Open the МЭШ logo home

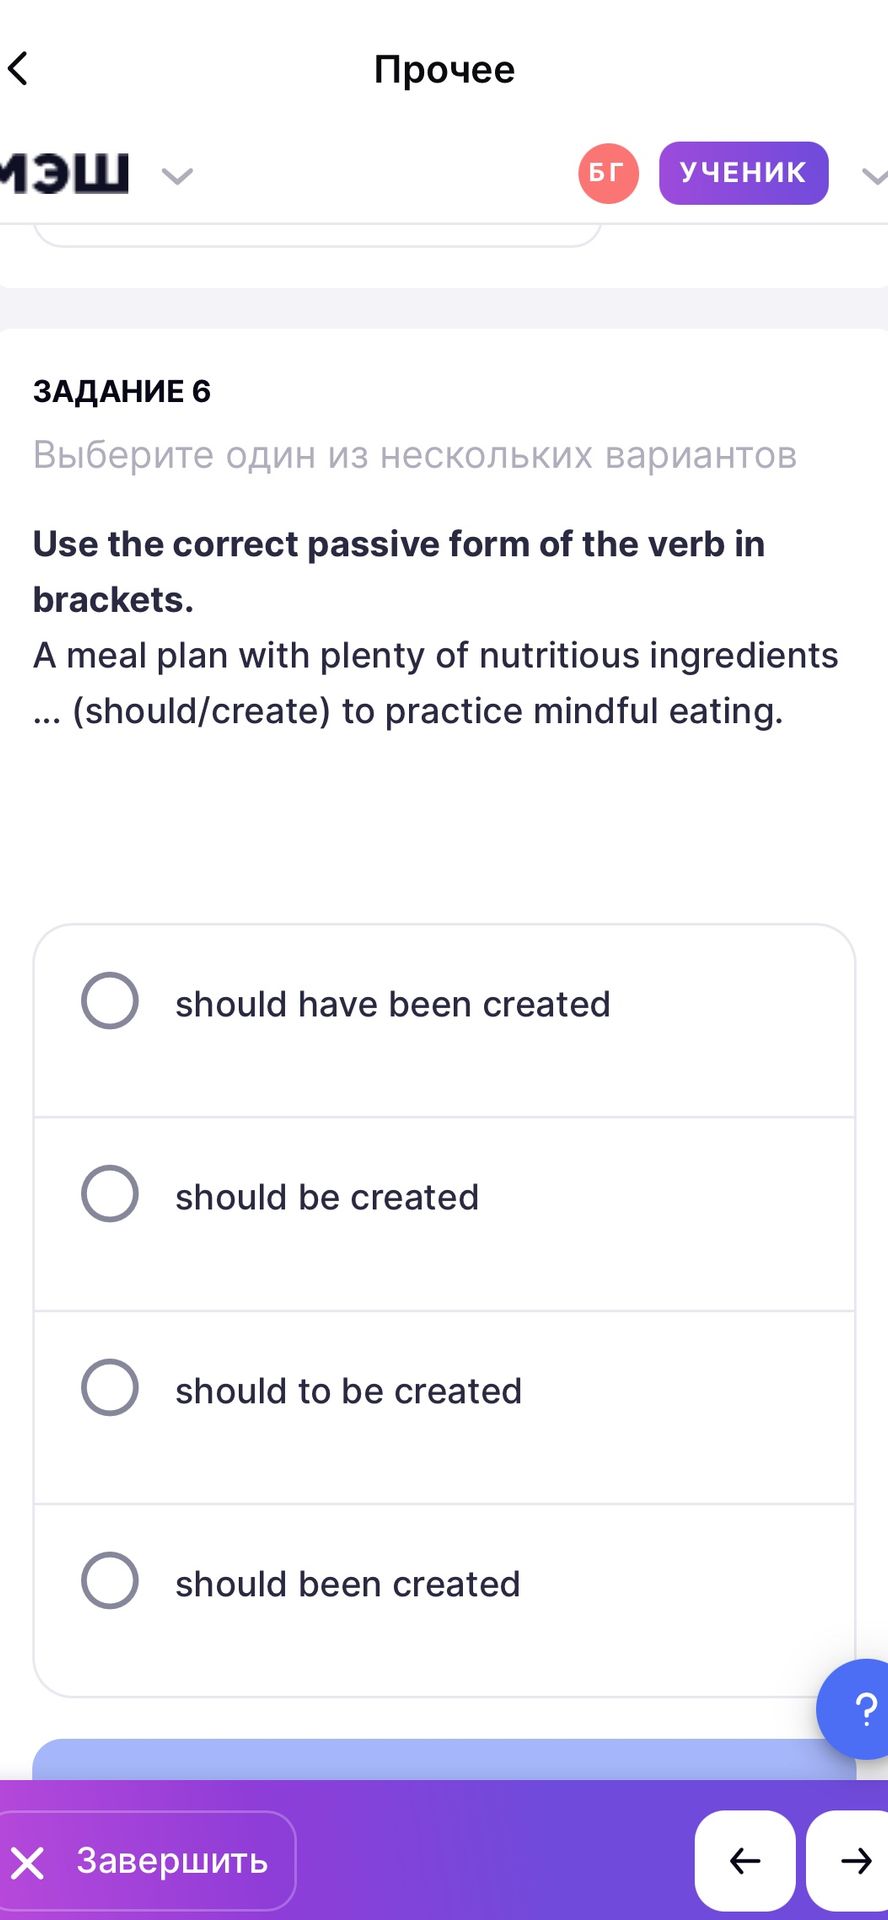pyautogui.click(x=64, y=172)
